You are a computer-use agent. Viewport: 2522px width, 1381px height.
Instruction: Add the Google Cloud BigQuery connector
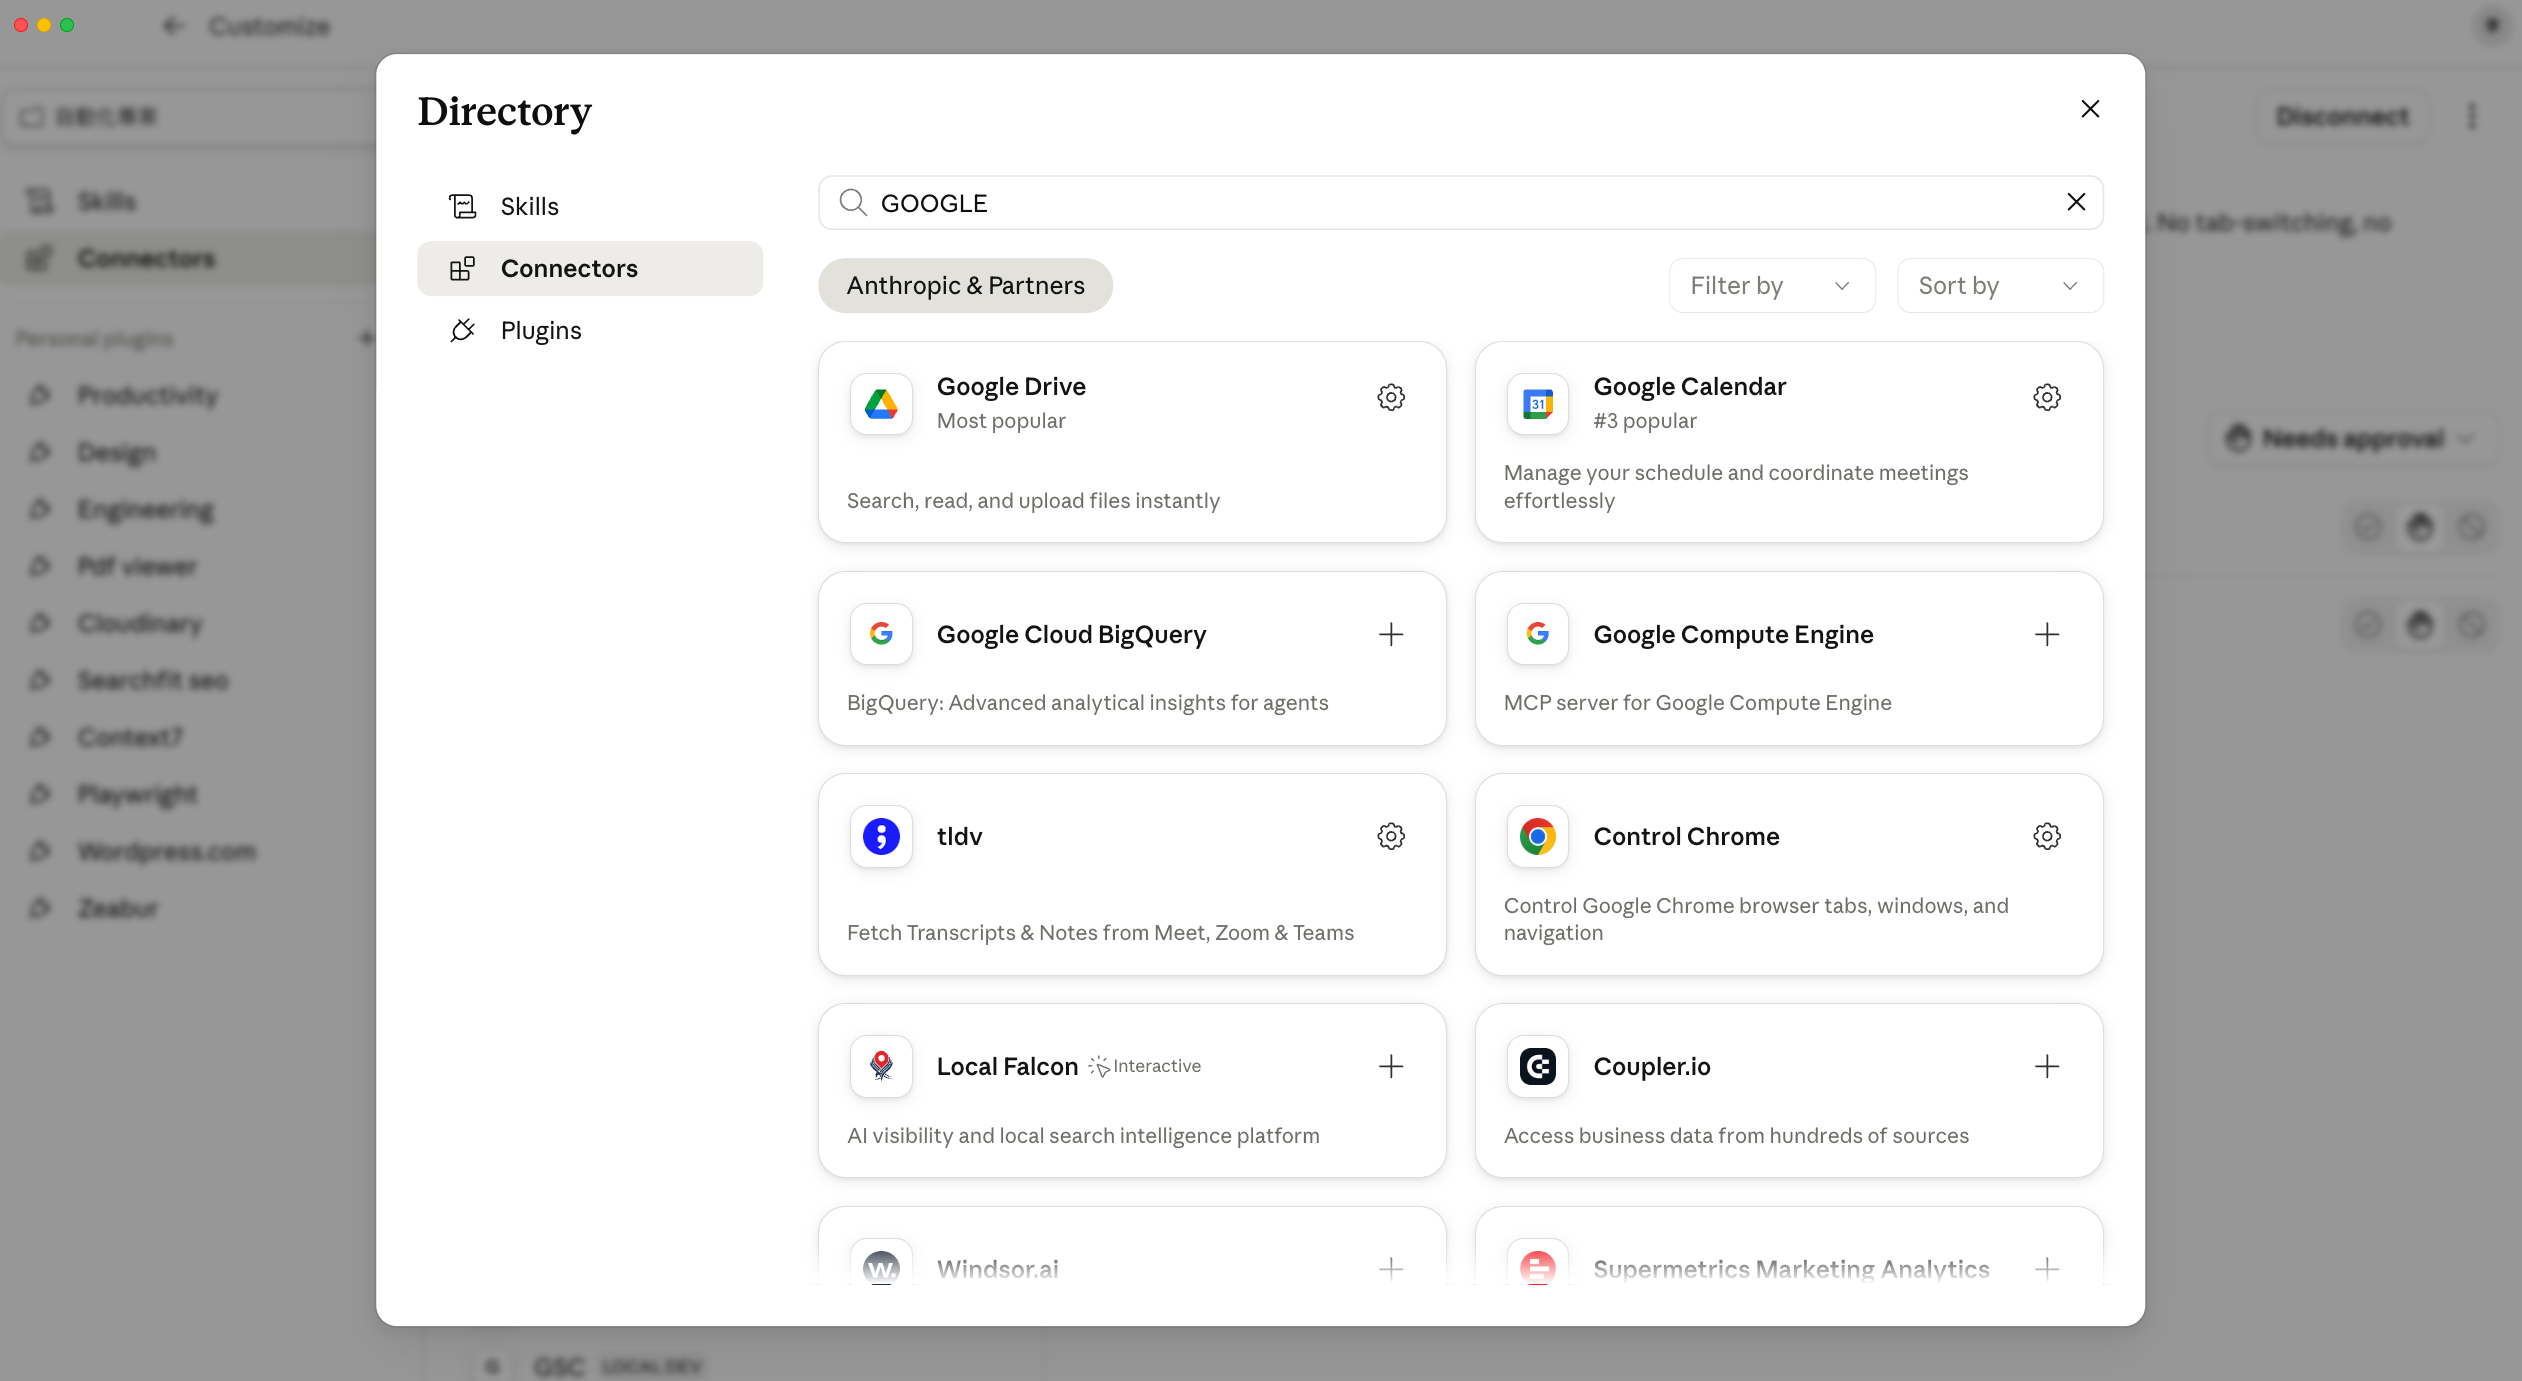coord(1391,634)
